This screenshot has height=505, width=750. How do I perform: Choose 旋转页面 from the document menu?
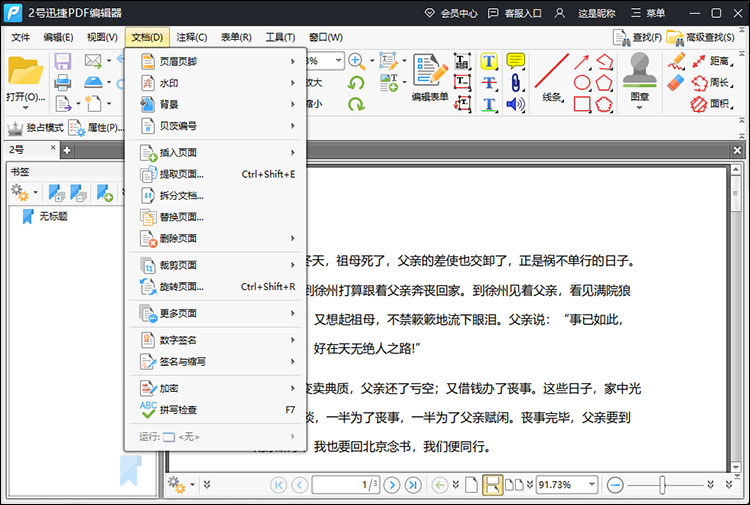coord(216,286)
